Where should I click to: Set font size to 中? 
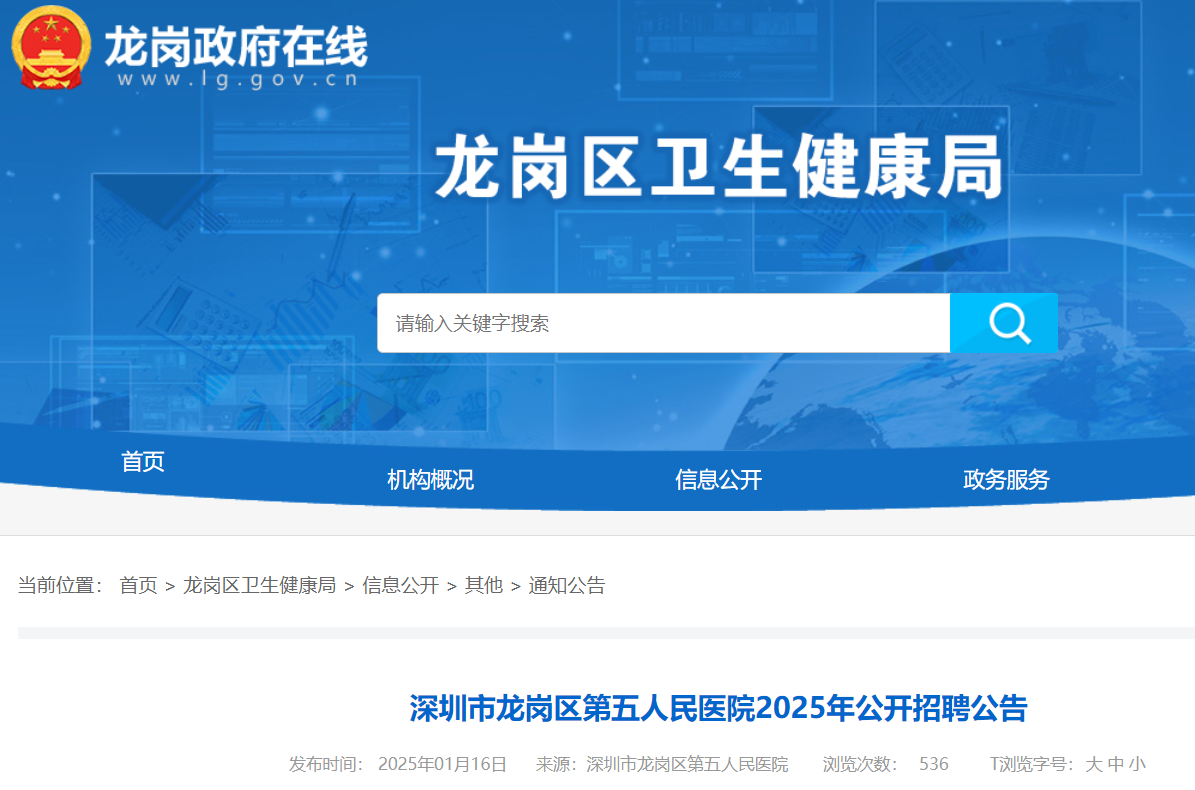pyautogui.click(x=1116, y=764)
